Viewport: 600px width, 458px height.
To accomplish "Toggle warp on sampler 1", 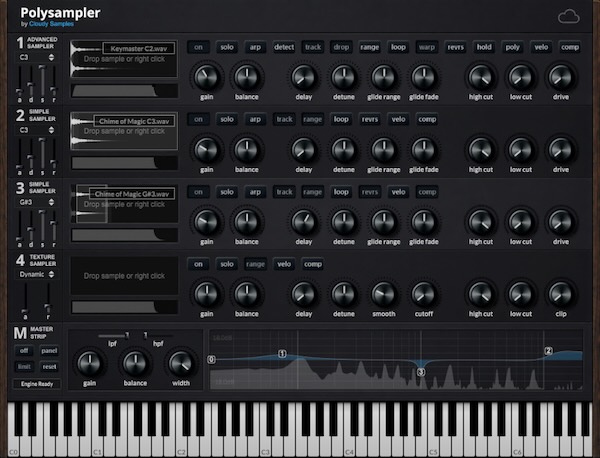I will [427, 47].
